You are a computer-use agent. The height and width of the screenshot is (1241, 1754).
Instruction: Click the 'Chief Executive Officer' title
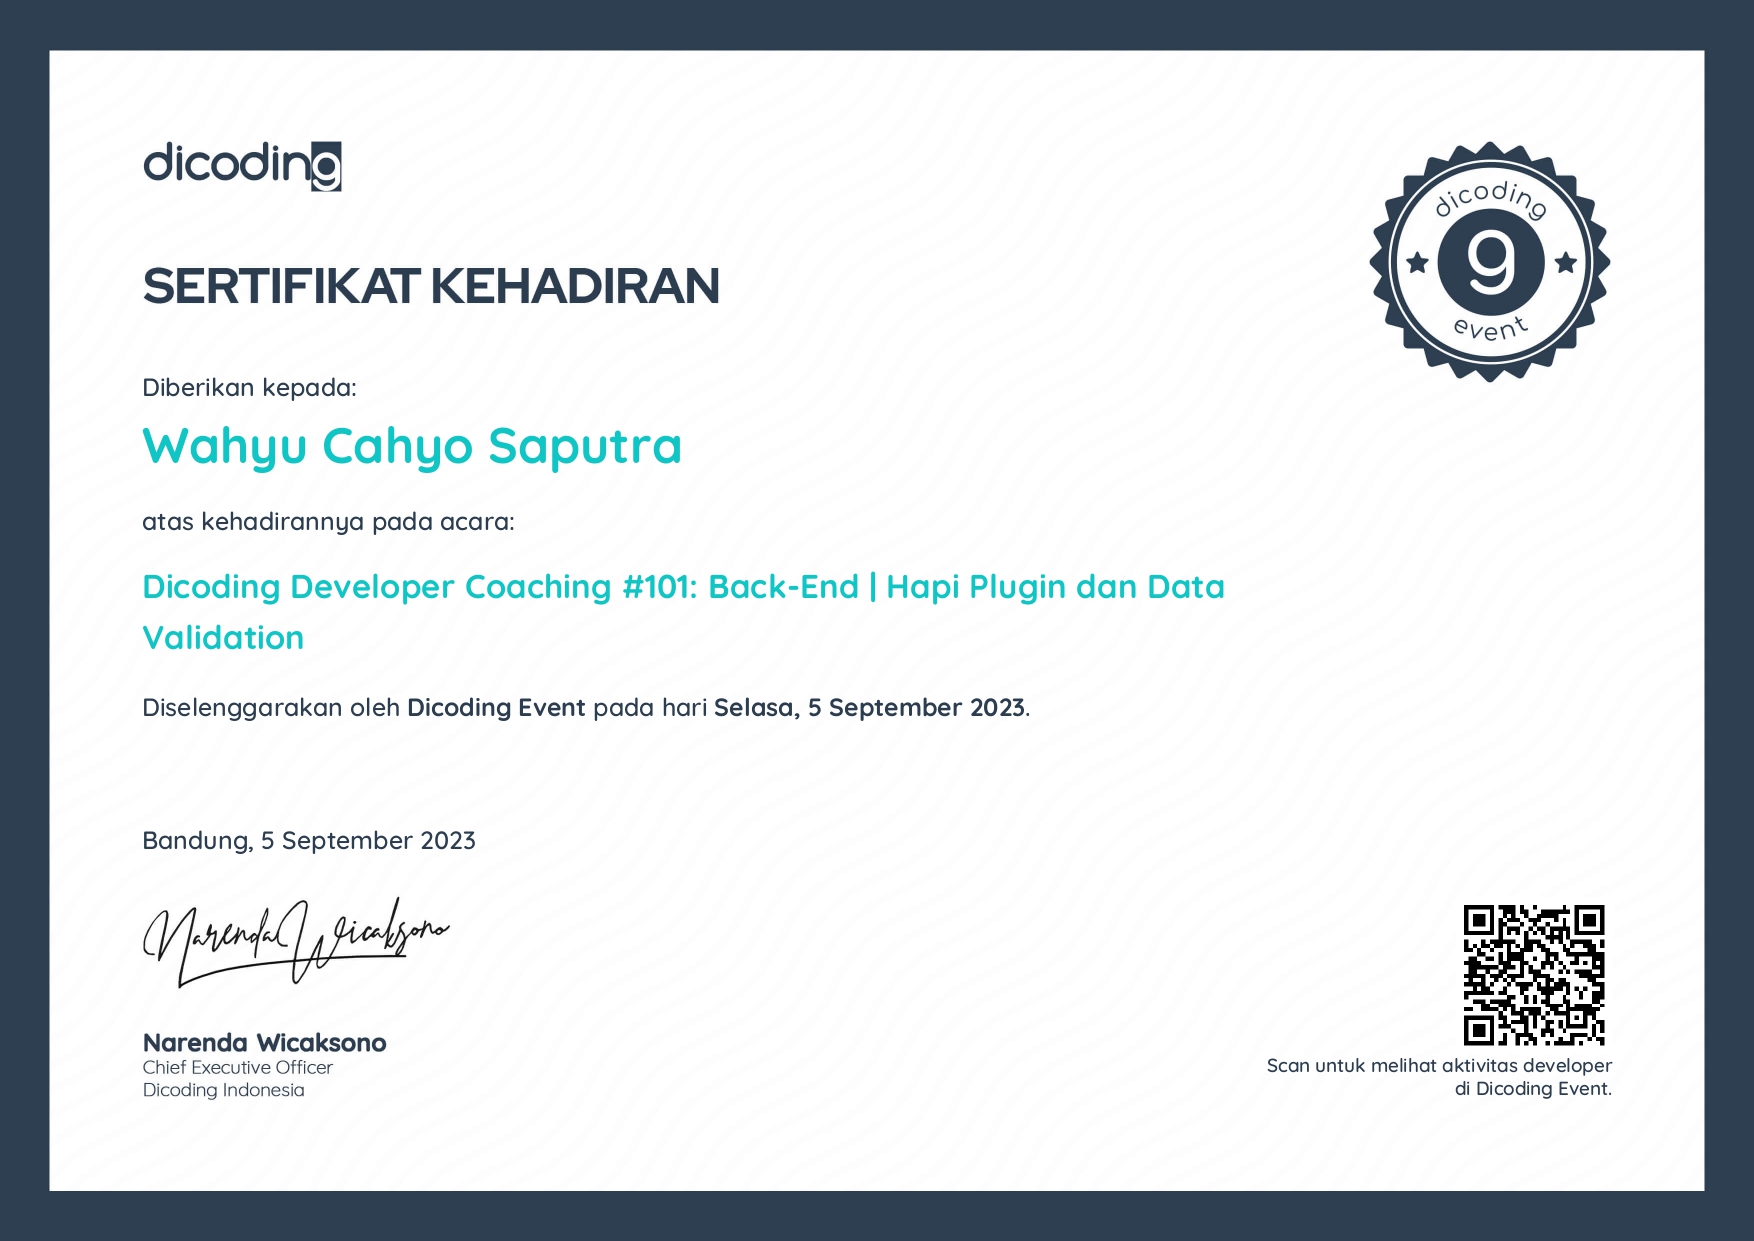(237, 1067)
